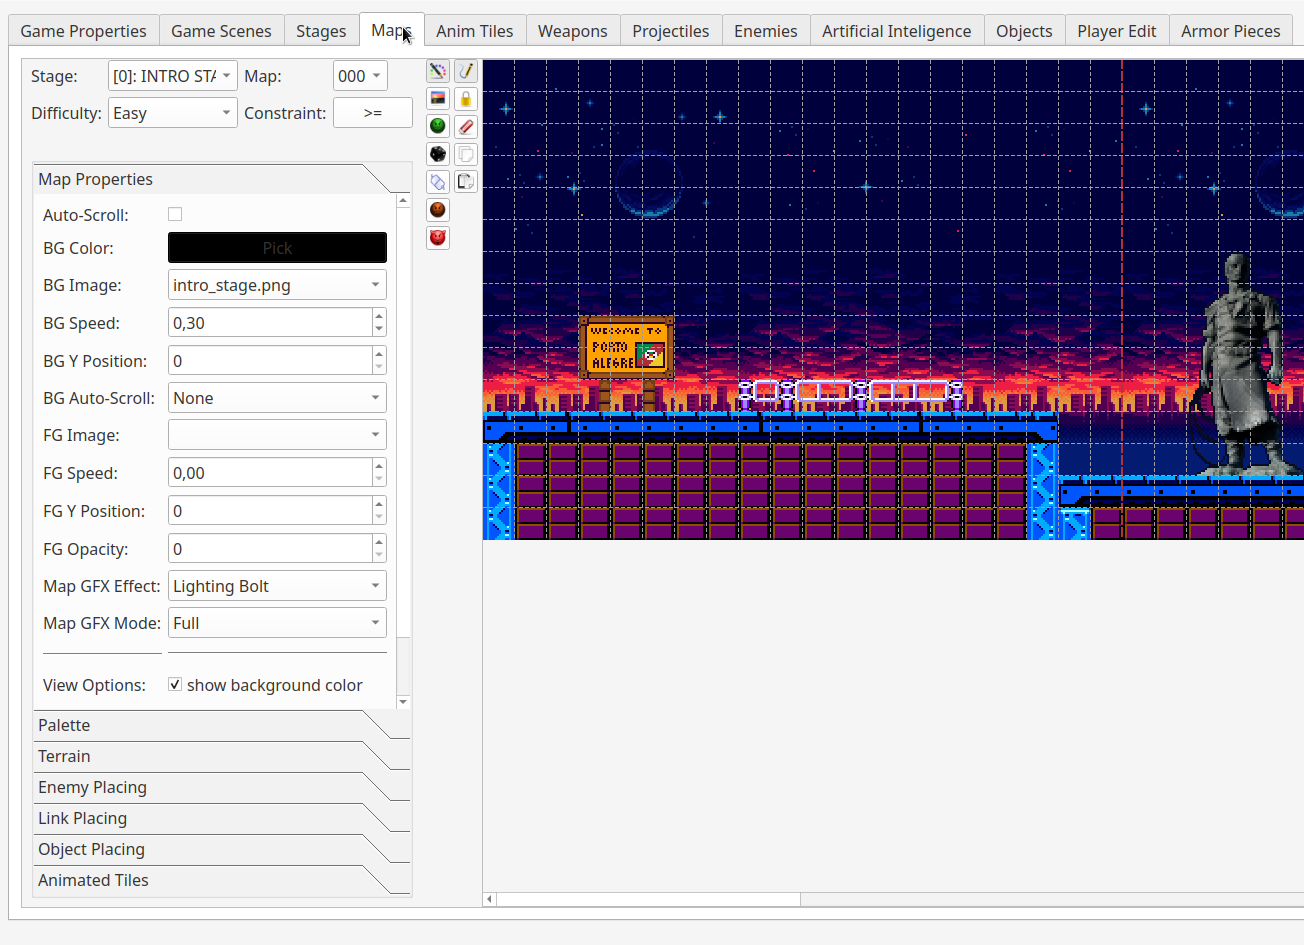Click the clipboard paste icon
The image size is (1304, 945).
[466, 182]
